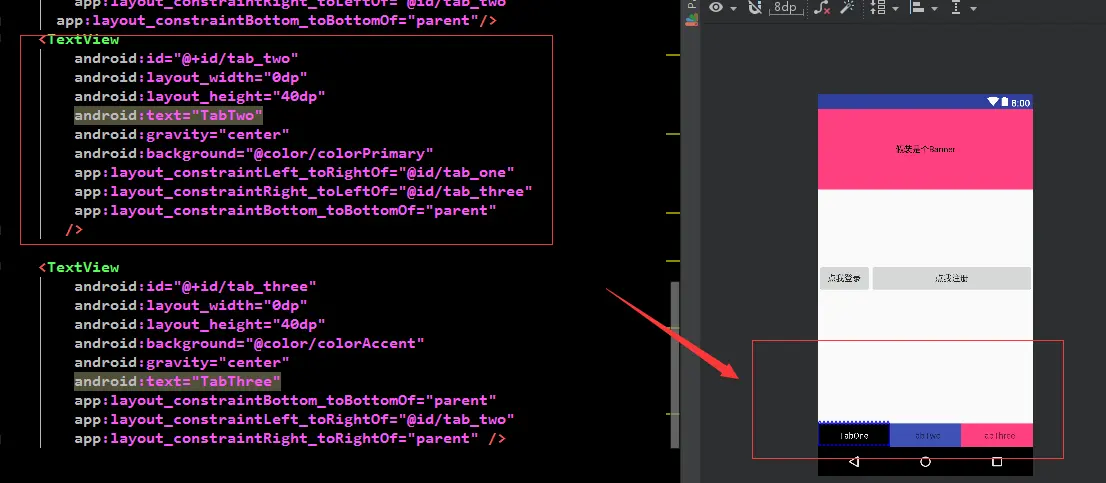Open the view options dropdown arrow
This screenshot has width=1106, height=483.
click(734, 9)
